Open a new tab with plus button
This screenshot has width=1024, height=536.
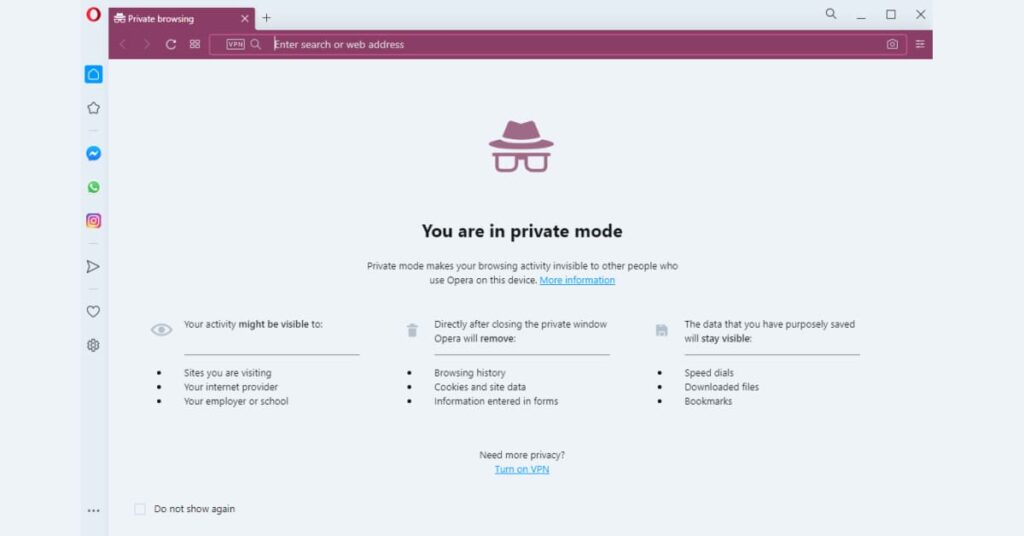[x=266, y=18]
